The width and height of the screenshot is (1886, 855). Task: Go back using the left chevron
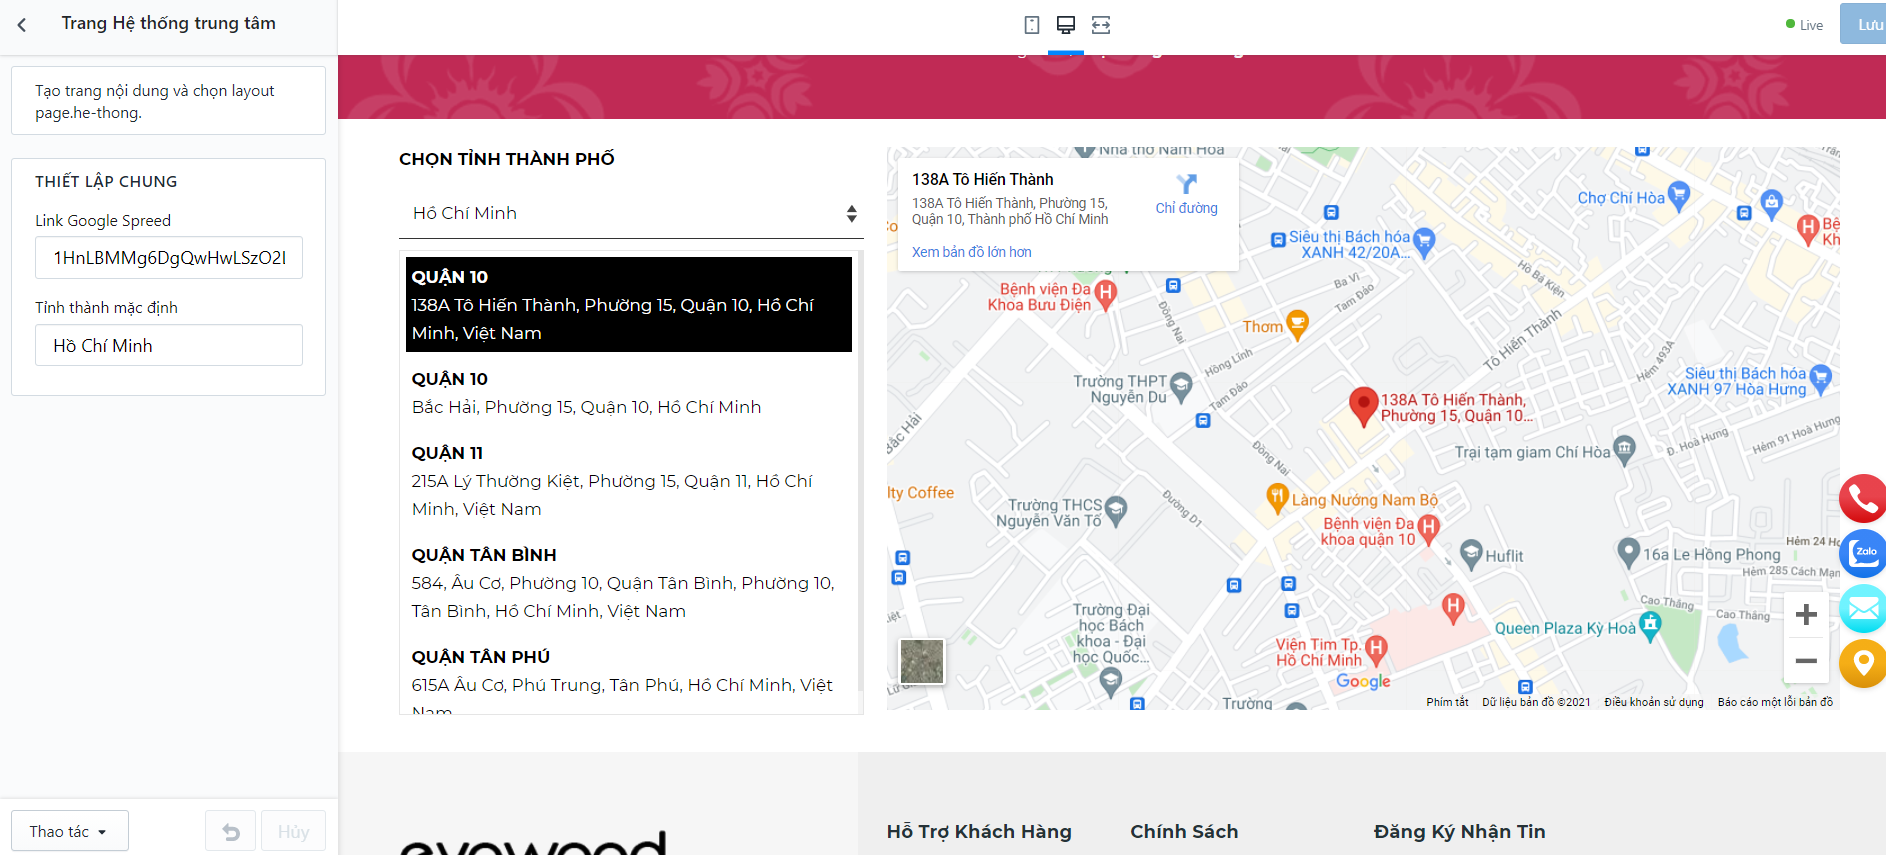22,24
